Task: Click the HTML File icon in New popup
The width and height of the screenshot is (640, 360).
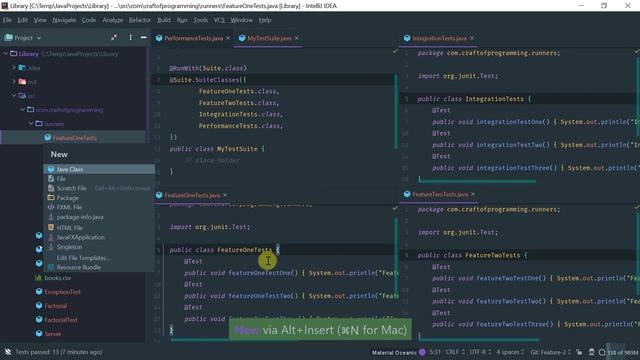Action: 51,228
